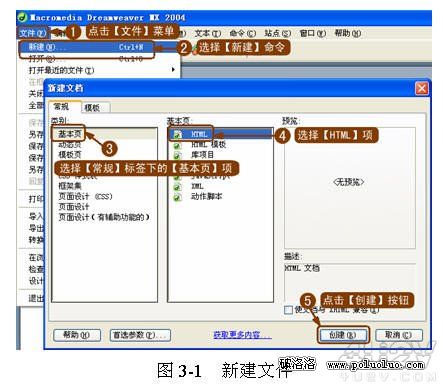Click the HTML 模板 document icon
This screenshot has height=384, width=443.
(x=177, y=145)
